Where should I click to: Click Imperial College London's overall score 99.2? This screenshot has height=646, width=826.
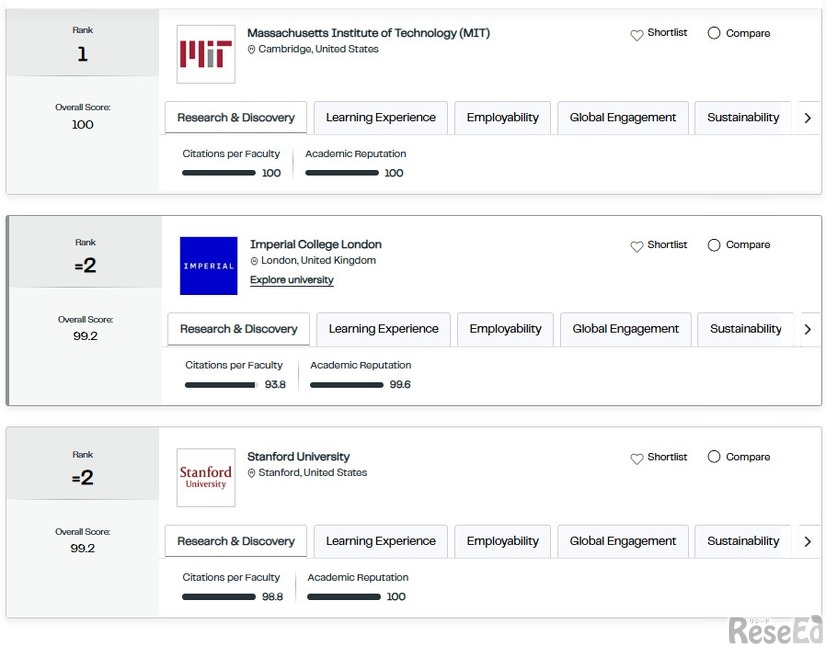coord(85,336)
